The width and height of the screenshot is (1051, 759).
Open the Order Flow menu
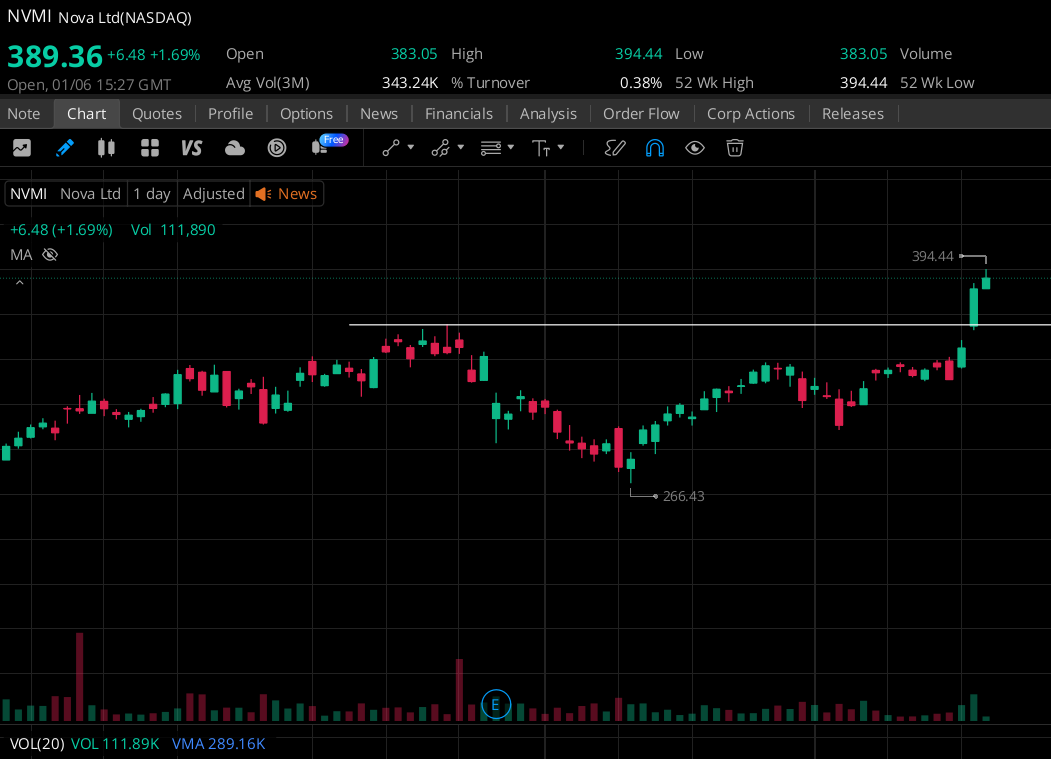[641, 114]
